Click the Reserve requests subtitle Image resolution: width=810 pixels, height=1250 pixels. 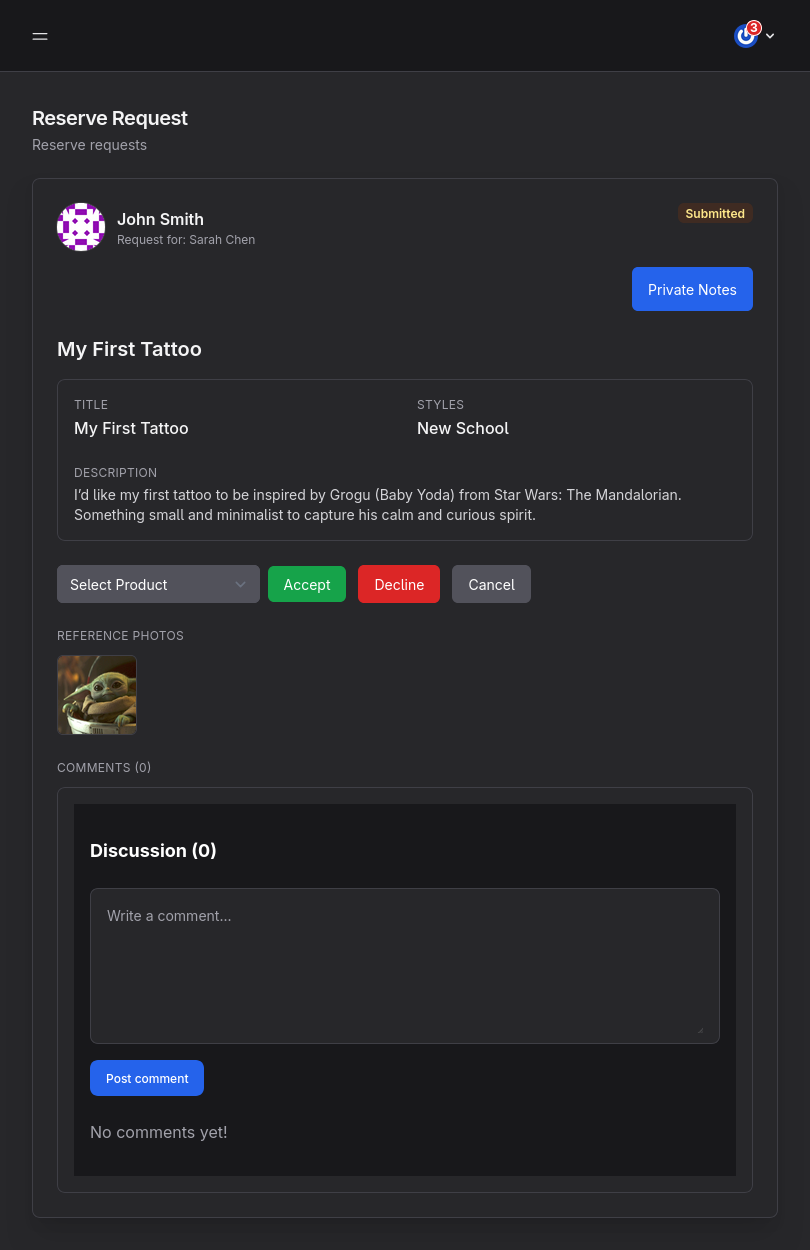point(89,145)
